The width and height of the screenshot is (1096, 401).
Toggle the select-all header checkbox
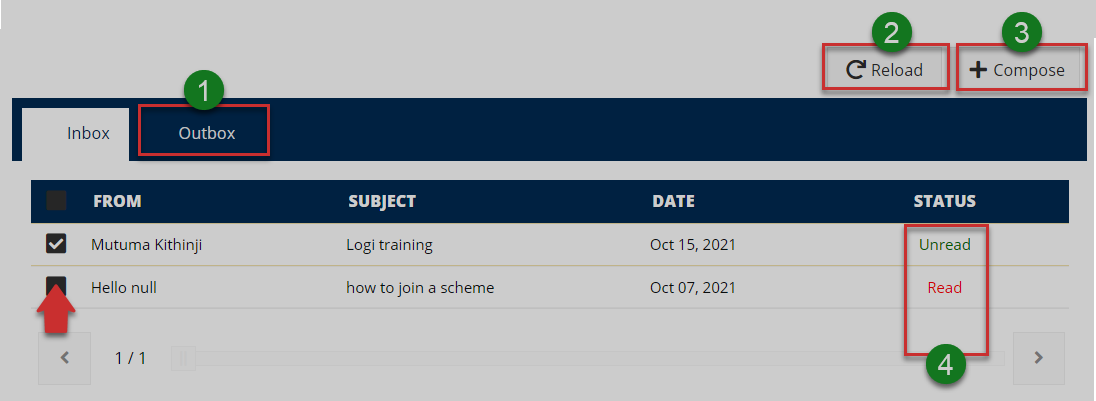(57, 201)
